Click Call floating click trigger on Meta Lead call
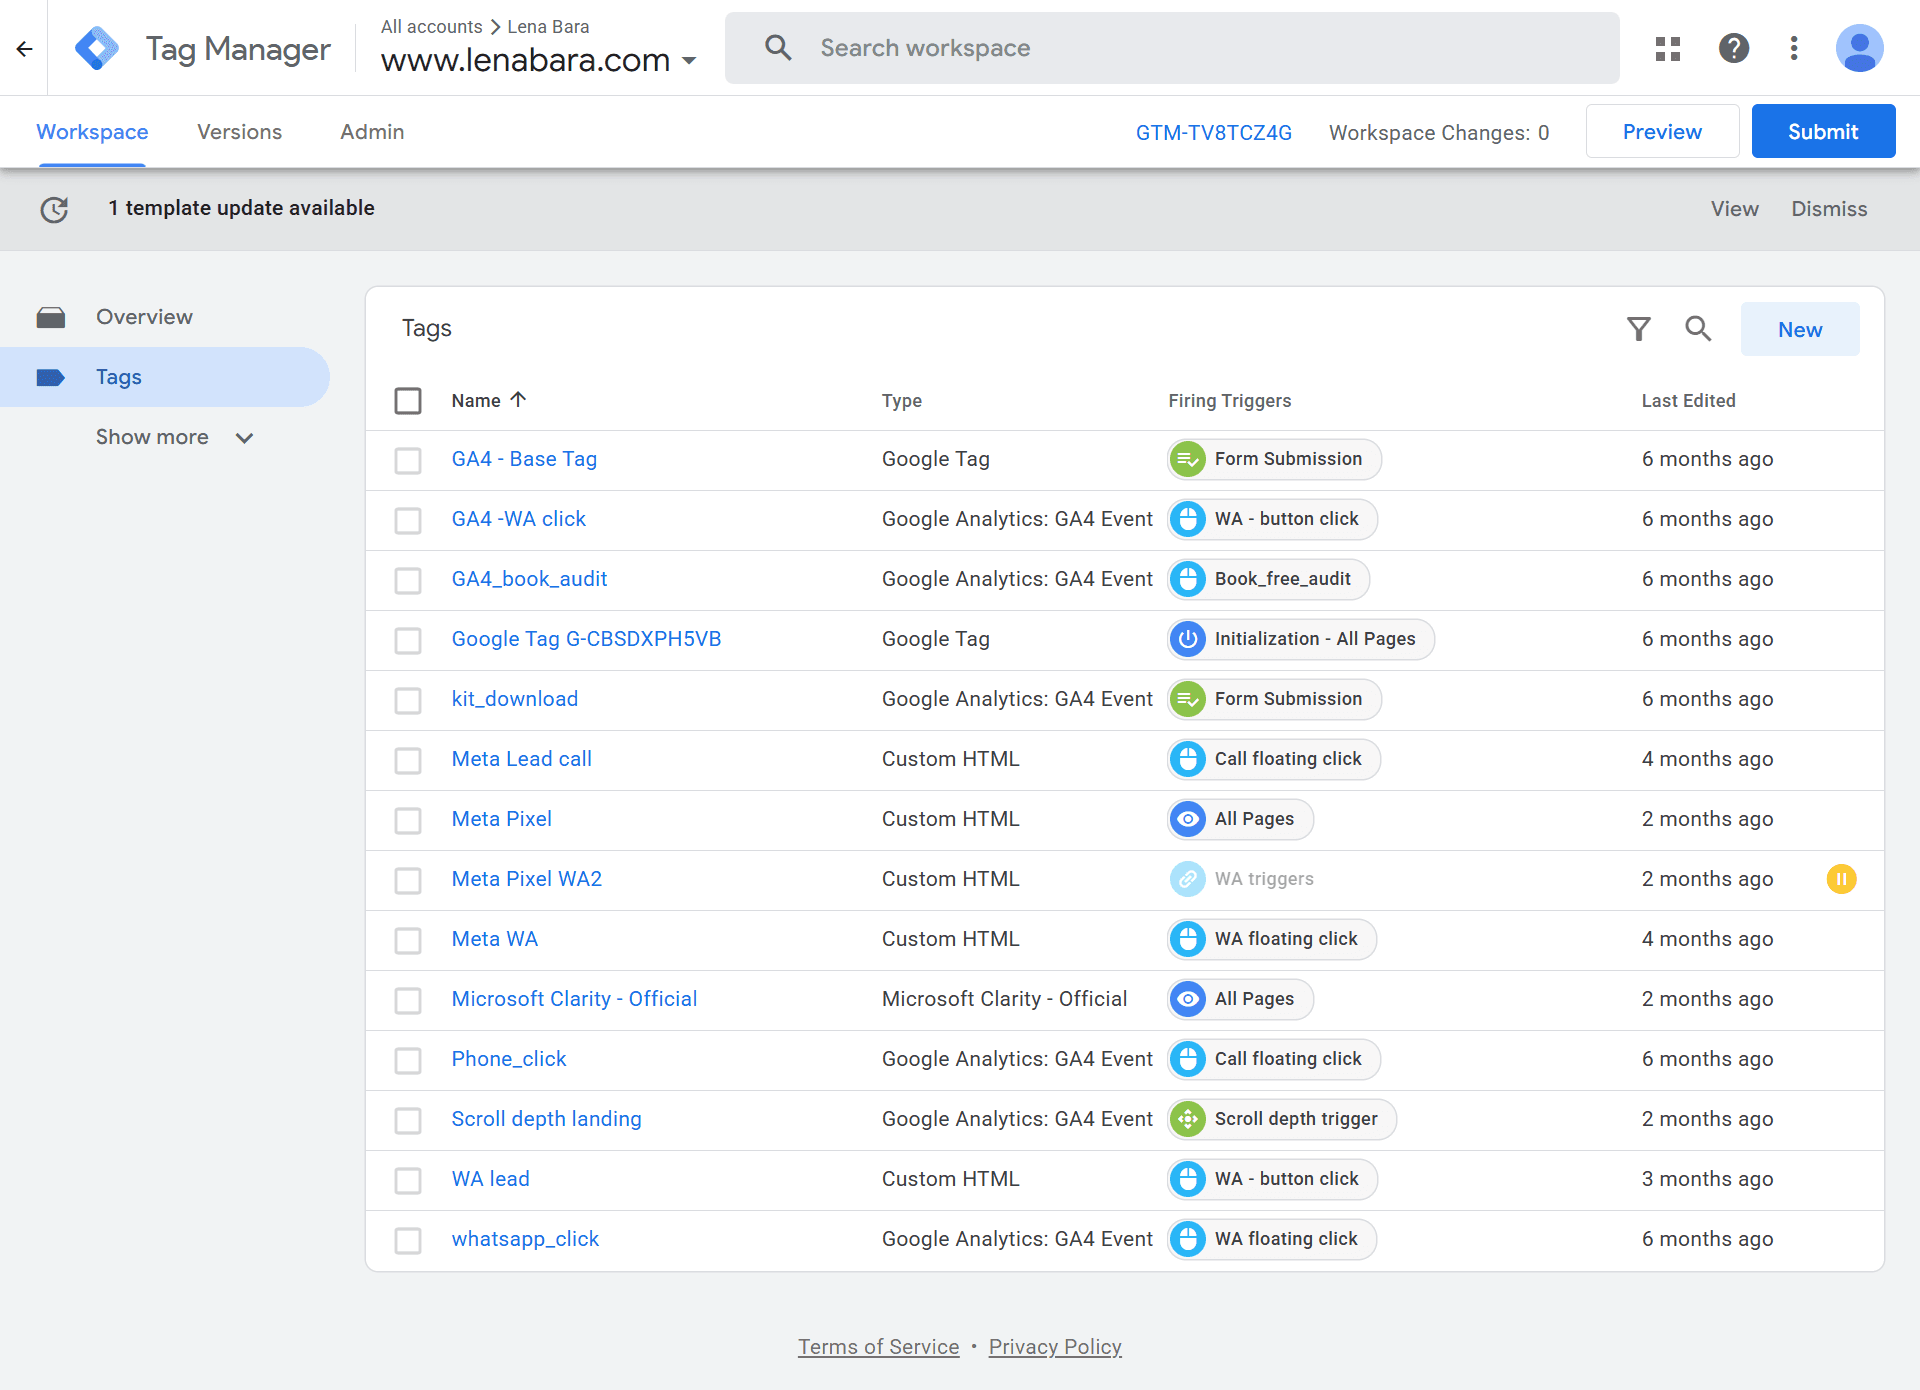The image size is (1920, 1390). (x=1274, y=759)
